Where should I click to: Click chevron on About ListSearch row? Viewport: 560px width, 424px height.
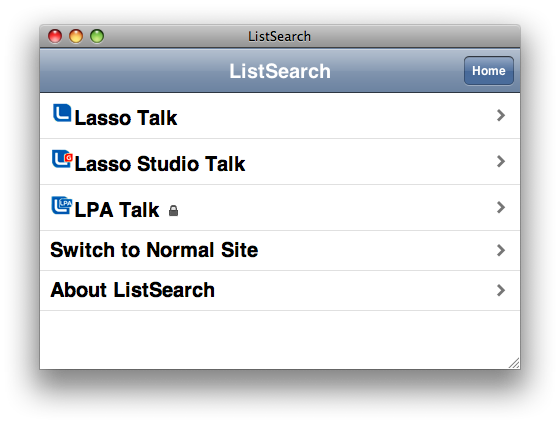pos(501,290)
